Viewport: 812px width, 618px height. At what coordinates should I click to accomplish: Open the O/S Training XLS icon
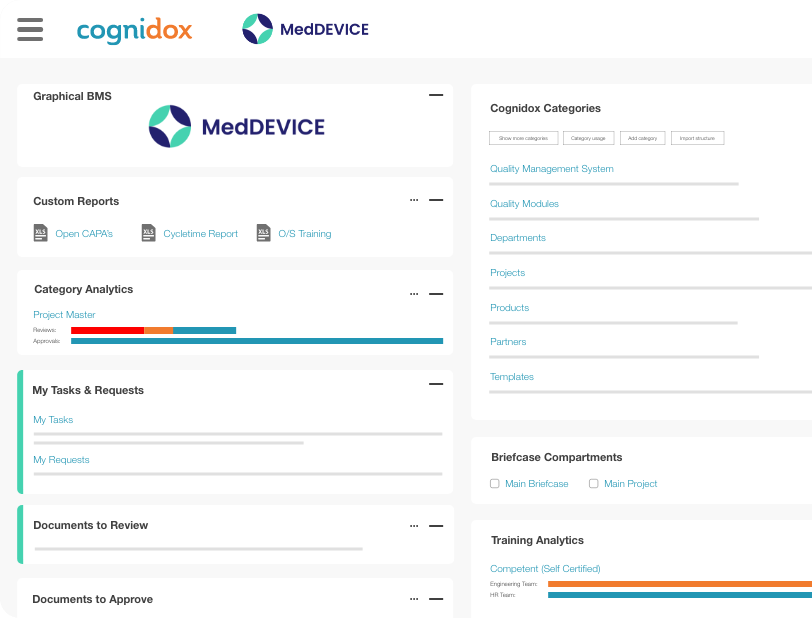click(263, 233)
